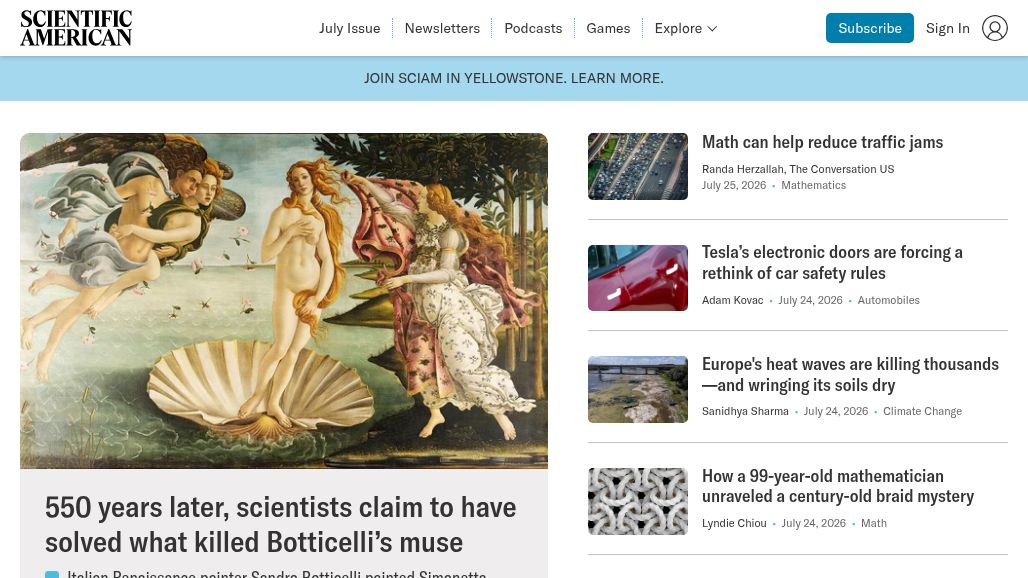
Task: Open the red Tesla door thumbnail
Action: [638, 278]
